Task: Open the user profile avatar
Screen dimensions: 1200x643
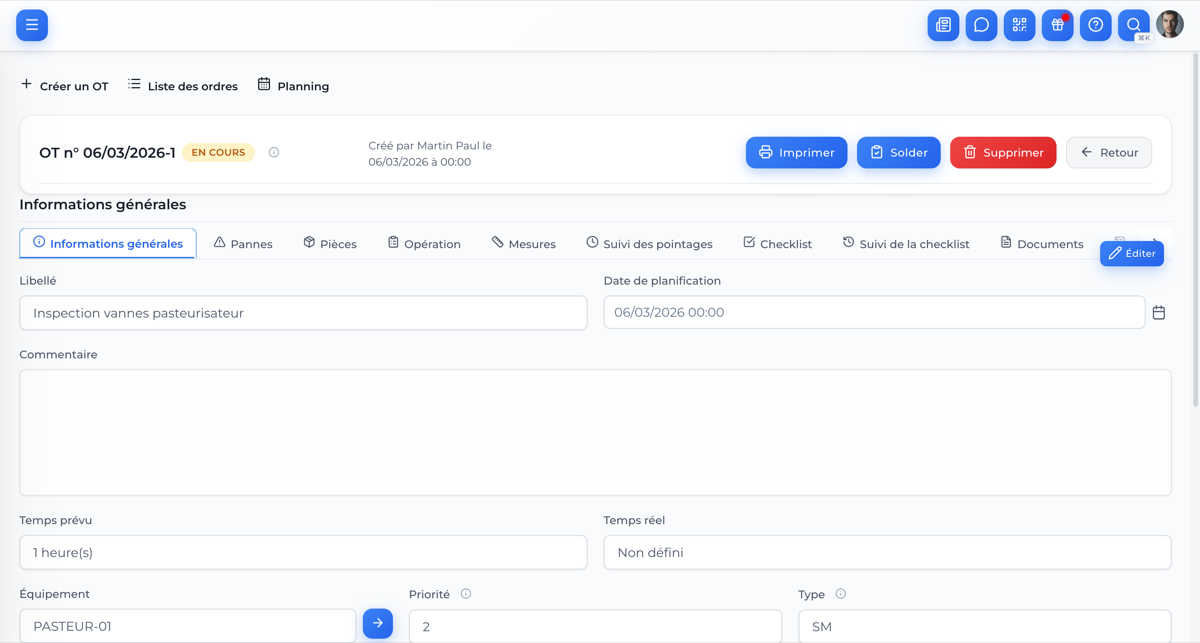Action: pyautogui.click(x=1170, y=24)
